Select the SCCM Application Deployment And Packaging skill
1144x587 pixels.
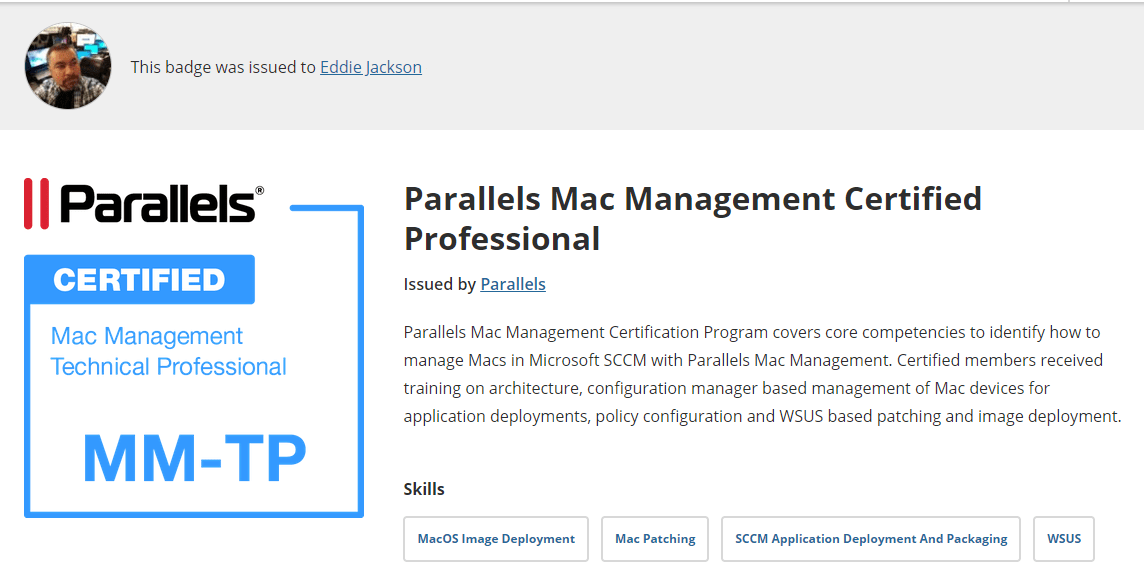pos(870,538)
